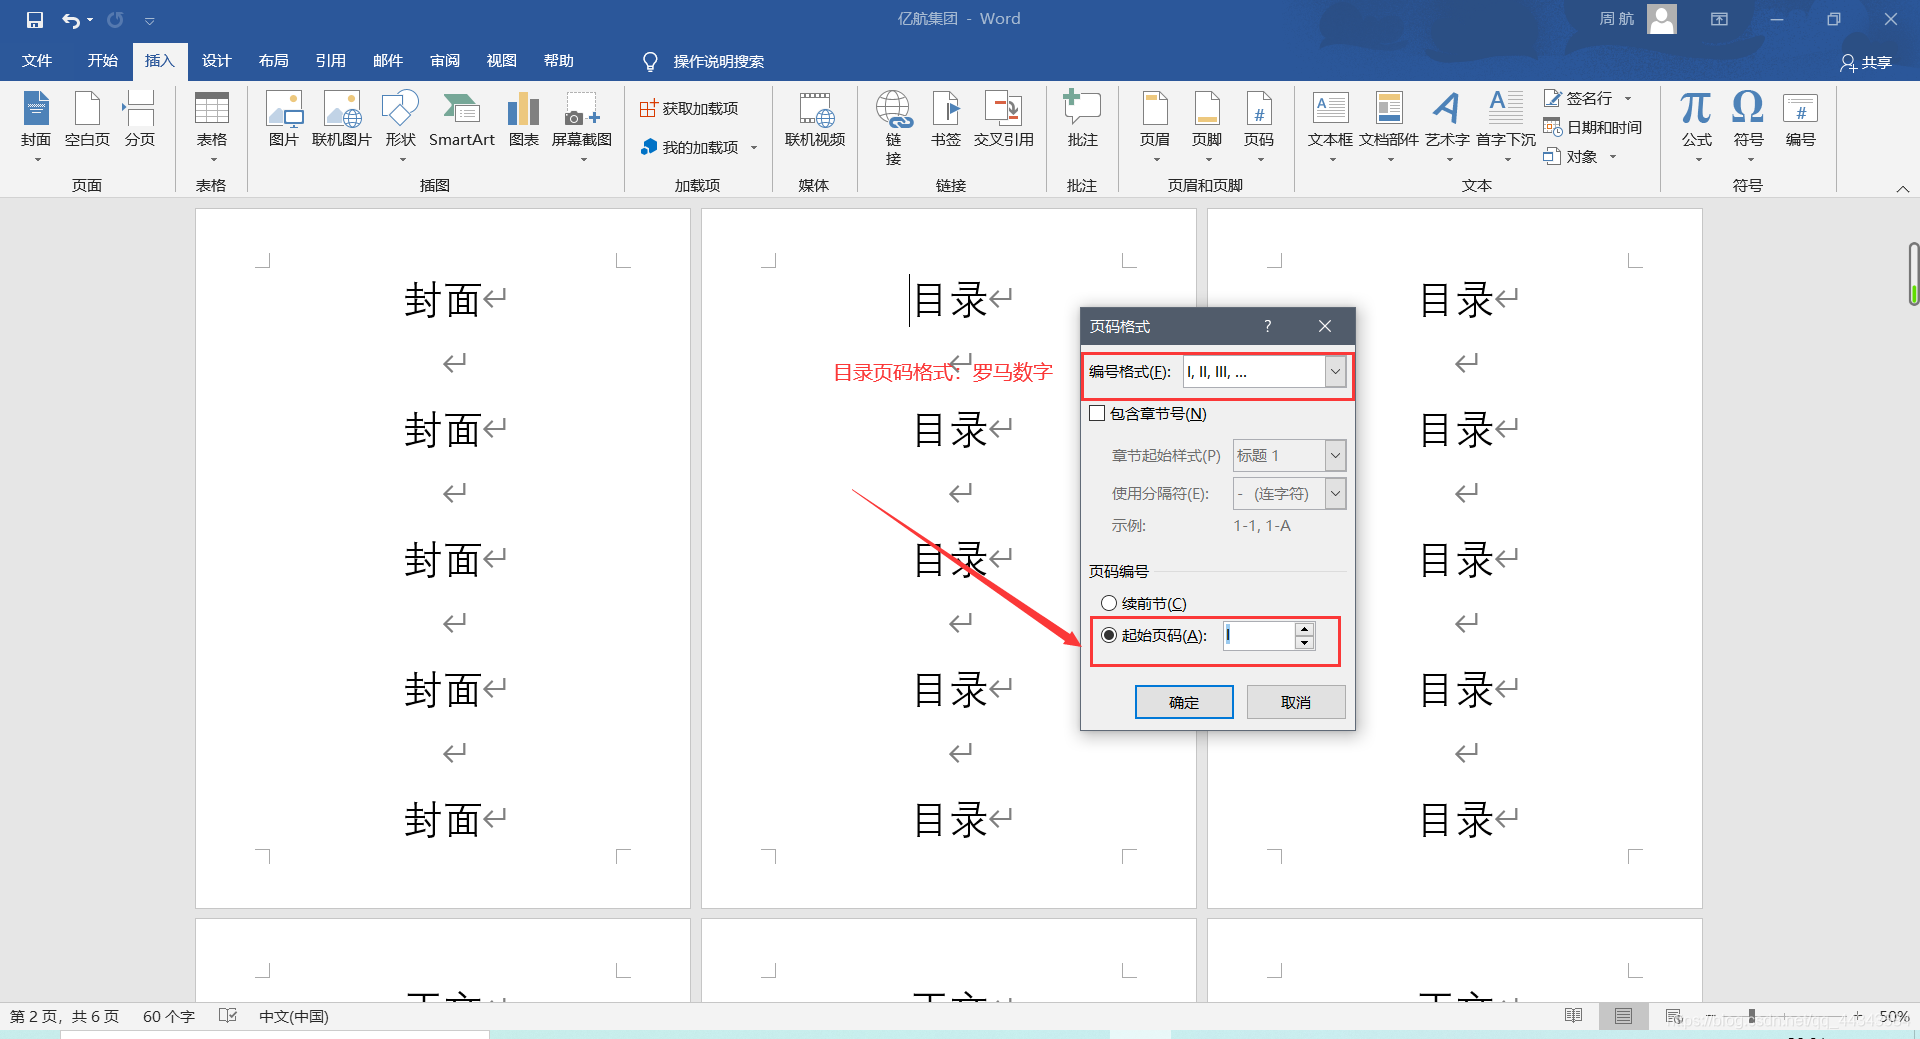
Task: Increase the starting page number spinner
Action: [x=1304, y=629]
